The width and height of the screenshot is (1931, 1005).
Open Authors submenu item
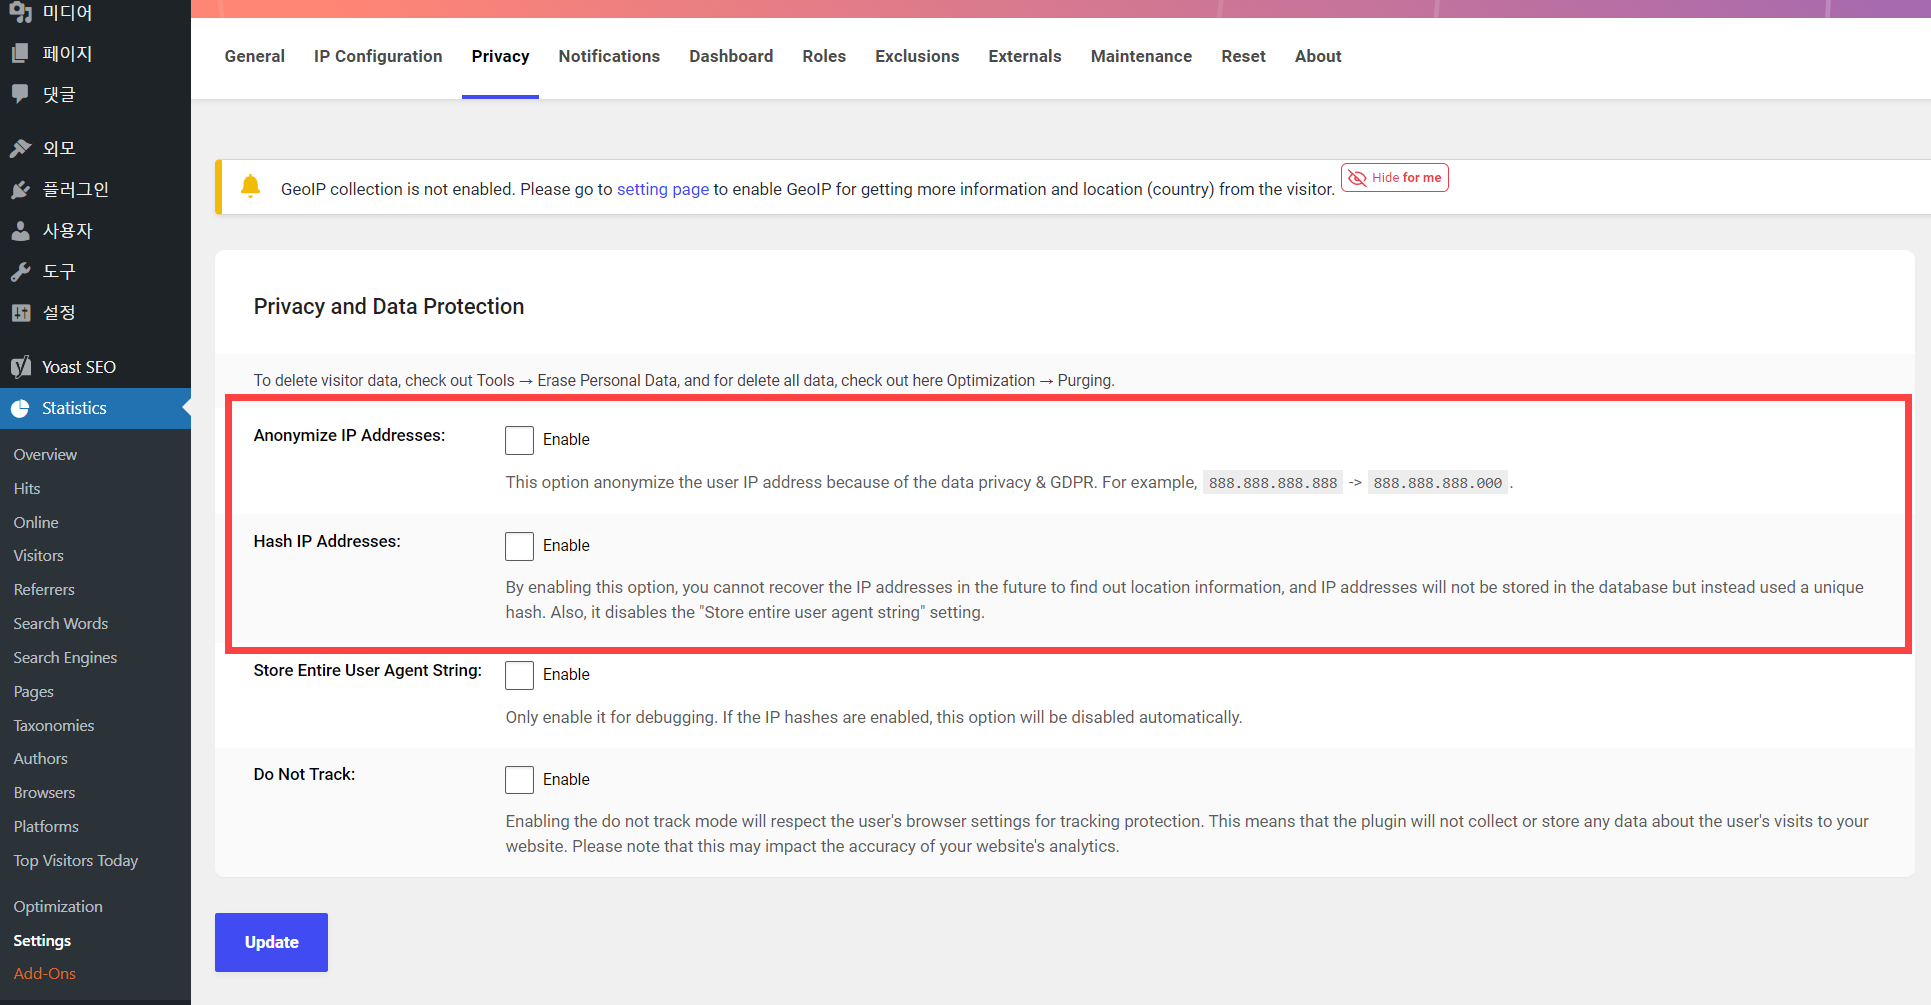click(40, 758)
